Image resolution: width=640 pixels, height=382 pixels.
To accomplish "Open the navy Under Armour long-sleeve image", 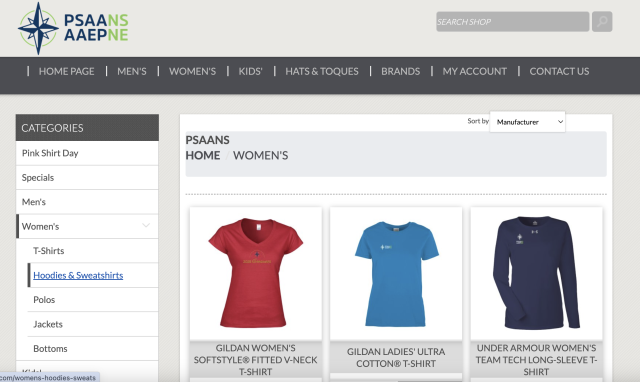I will [536, 273].
